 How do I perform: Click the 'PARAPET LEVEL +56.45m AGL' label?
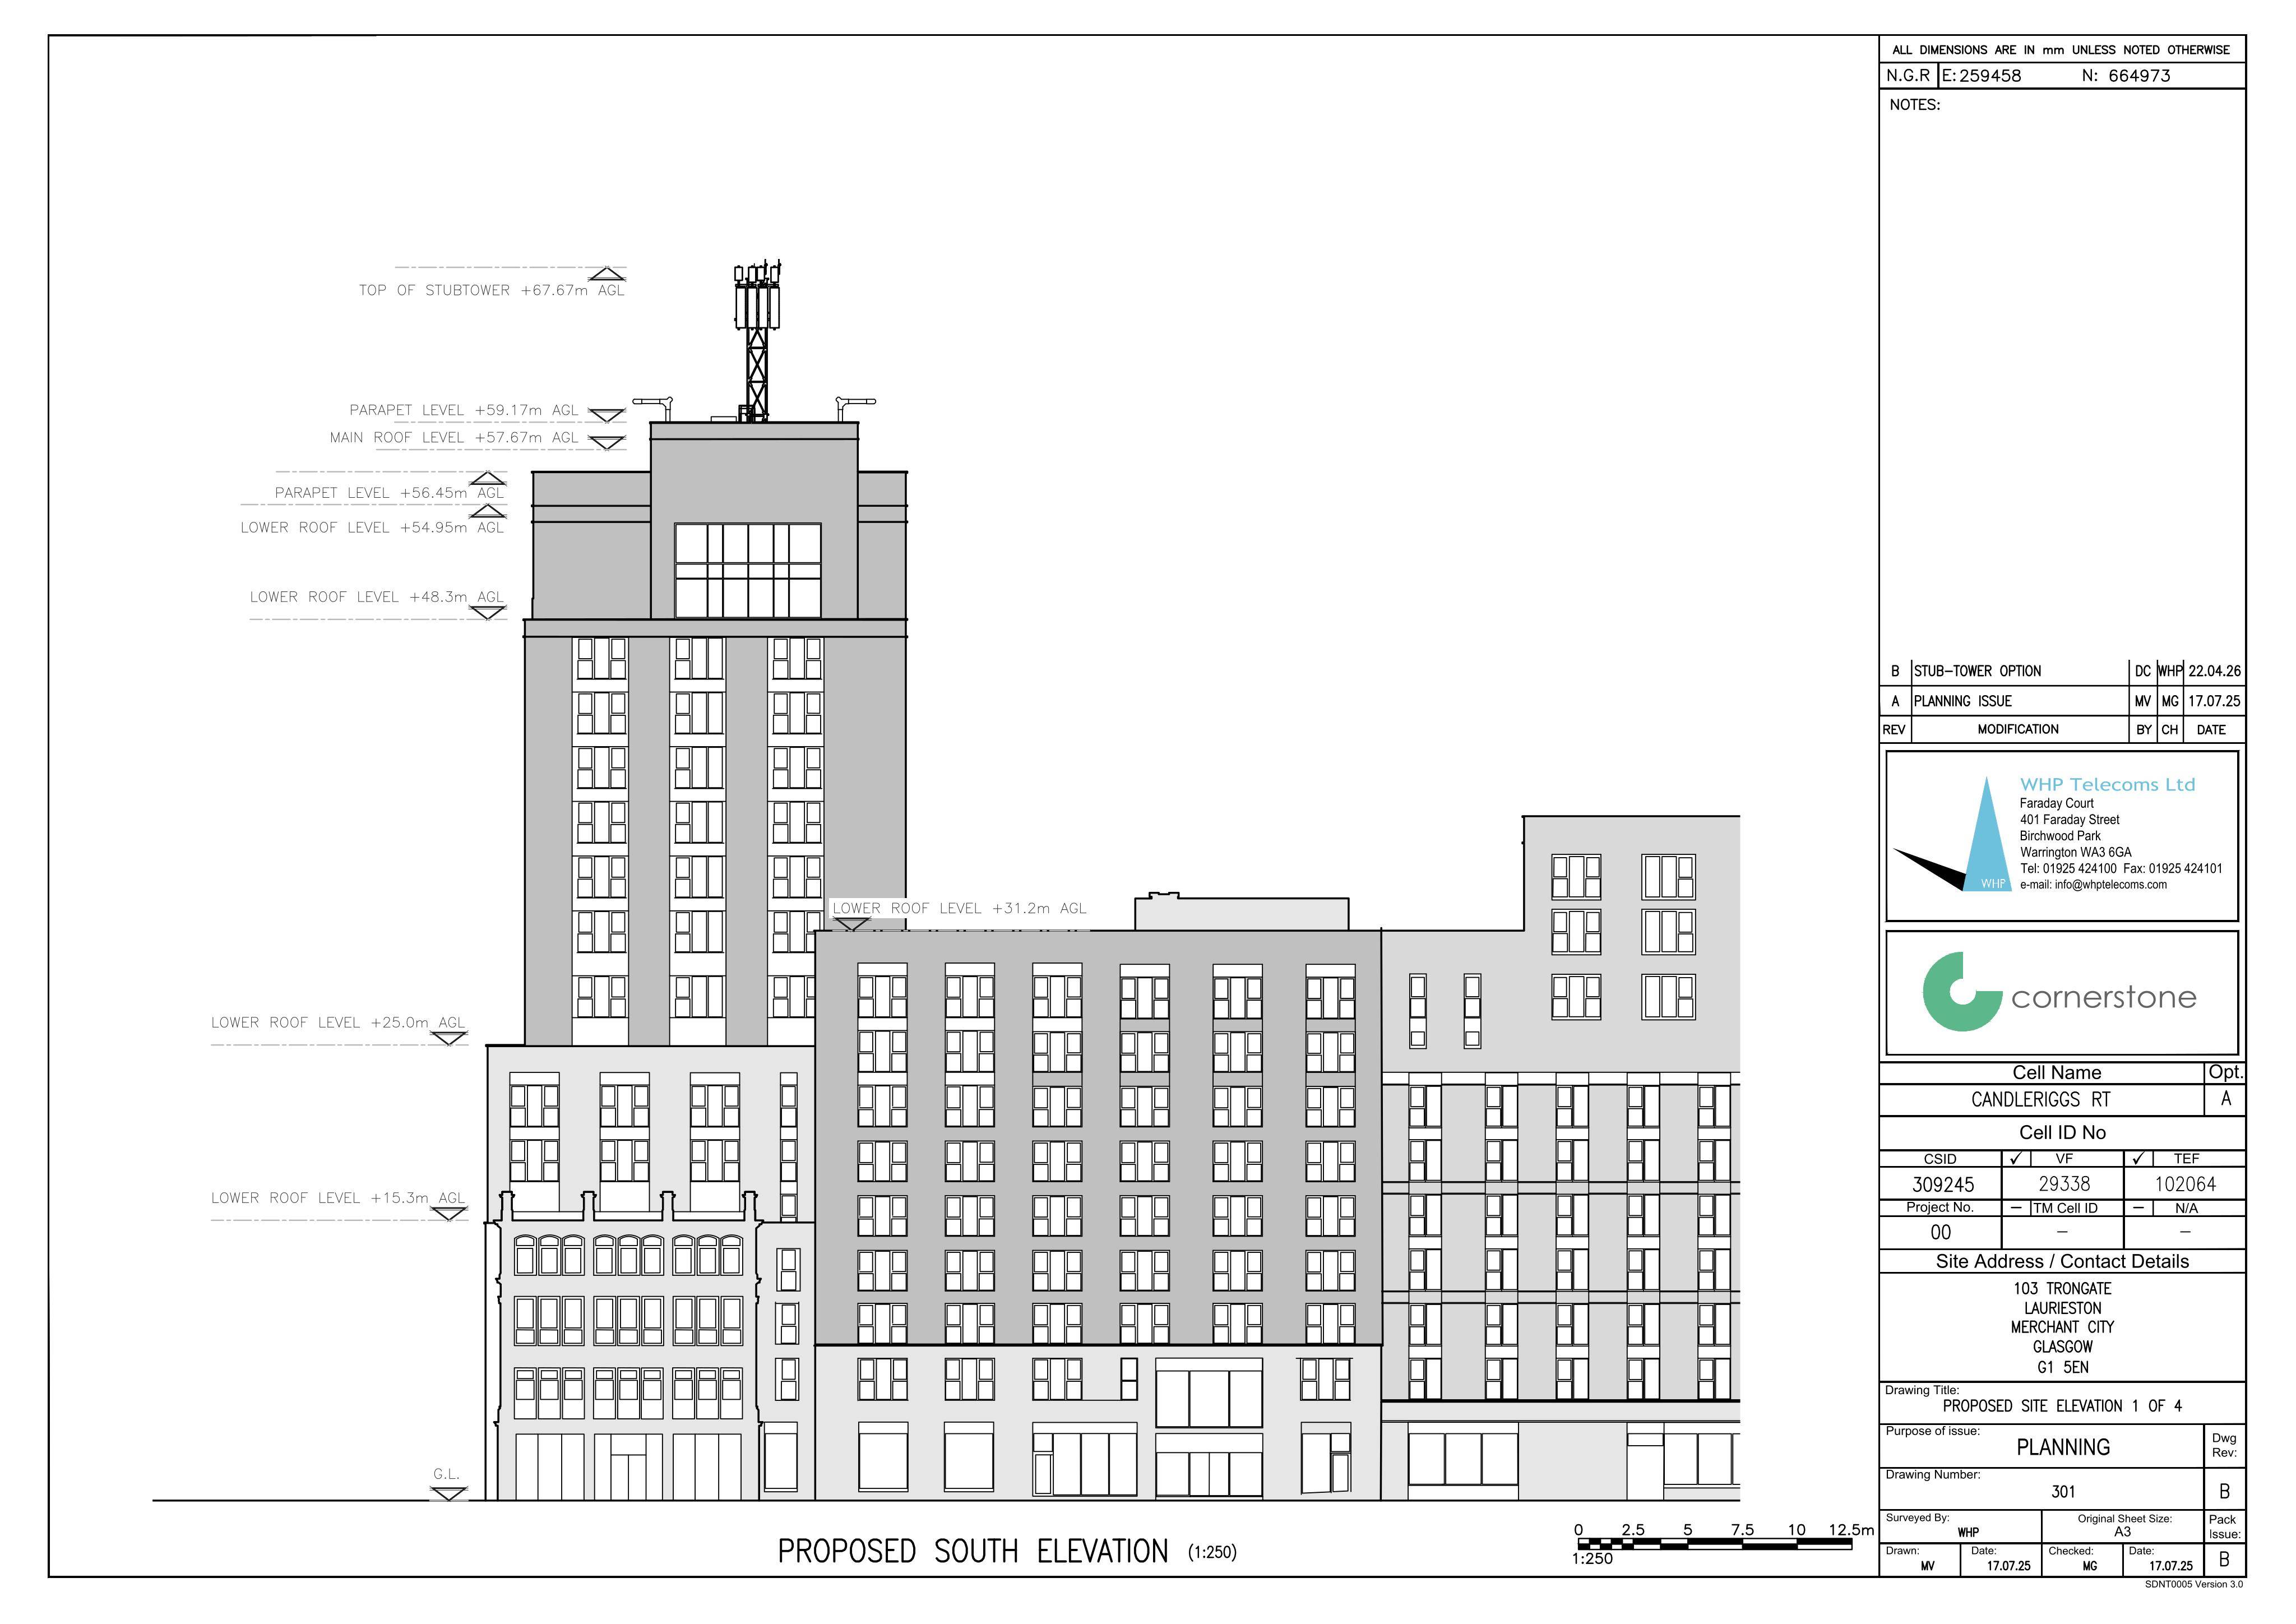(389, 493)
